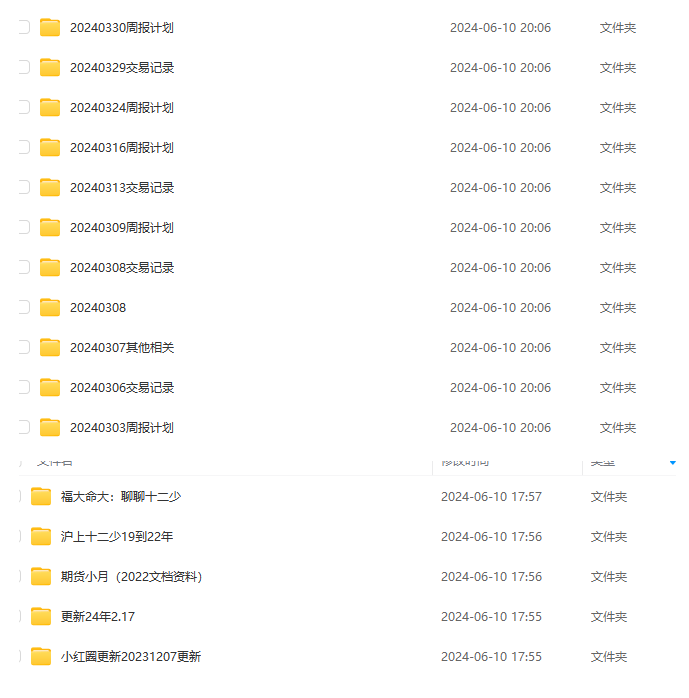Open folder icon beside 20240308

tap(50, 308)
